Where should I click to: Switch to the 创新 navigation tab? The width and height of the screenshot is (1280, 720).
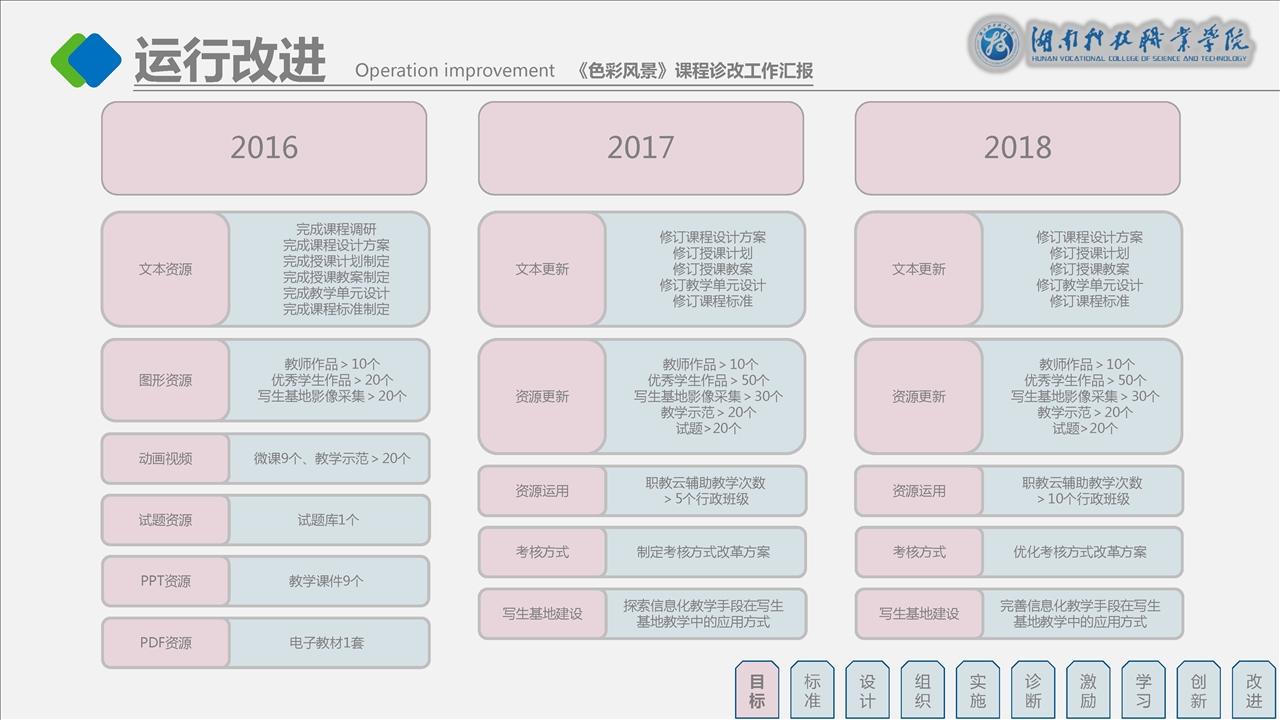point(1198,690)
